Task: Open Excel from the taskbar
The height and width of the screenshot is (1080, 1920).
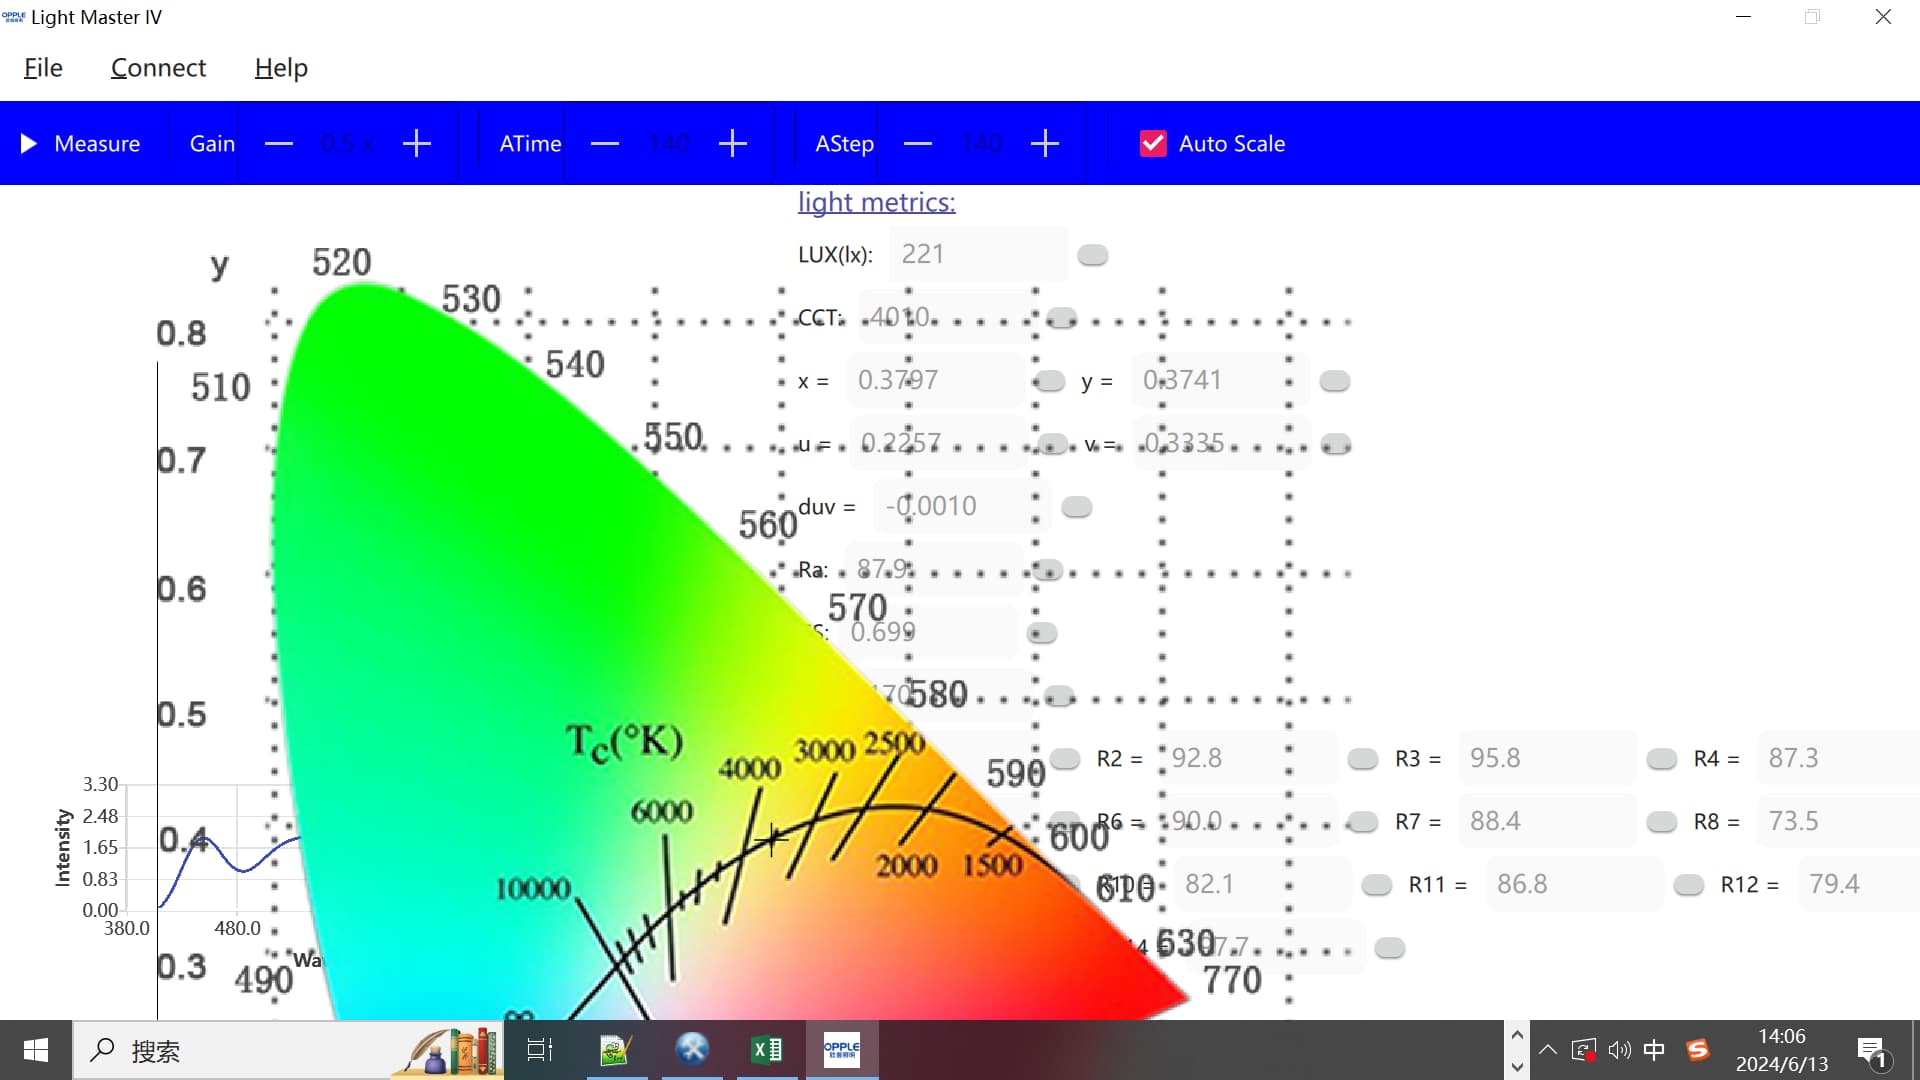Action: 767,1050
